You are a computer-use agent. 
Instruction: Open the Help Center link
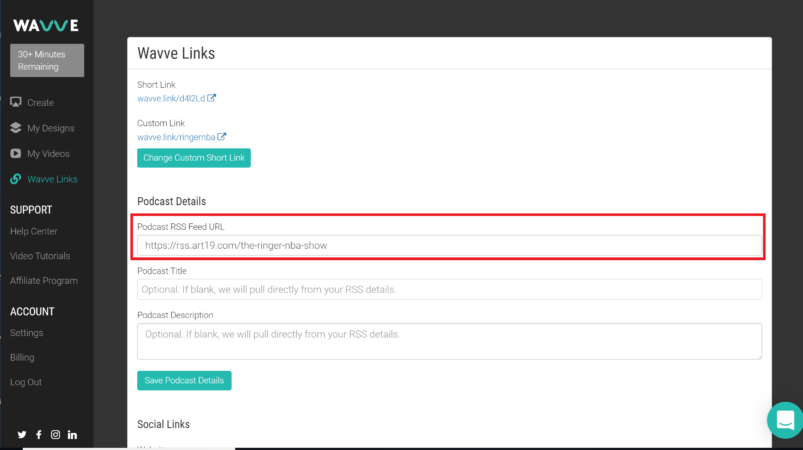click(34, 232)
